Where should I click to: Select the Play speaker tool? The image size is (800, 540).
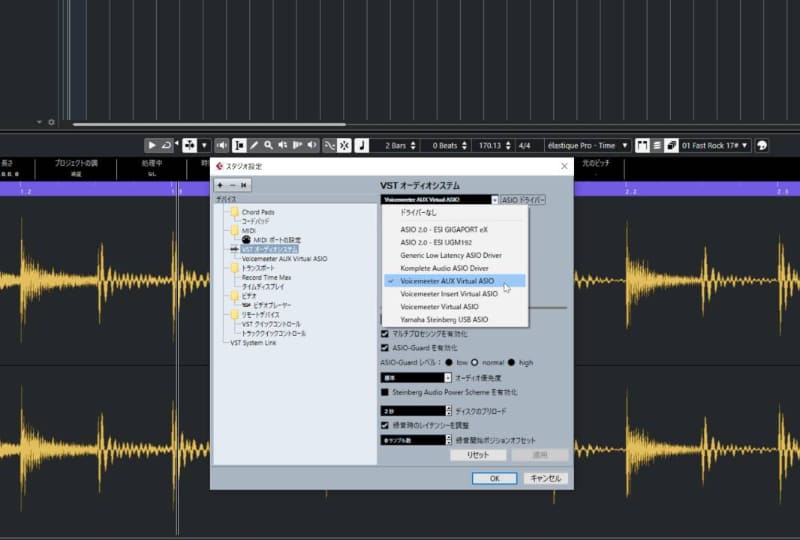[283, 145]
